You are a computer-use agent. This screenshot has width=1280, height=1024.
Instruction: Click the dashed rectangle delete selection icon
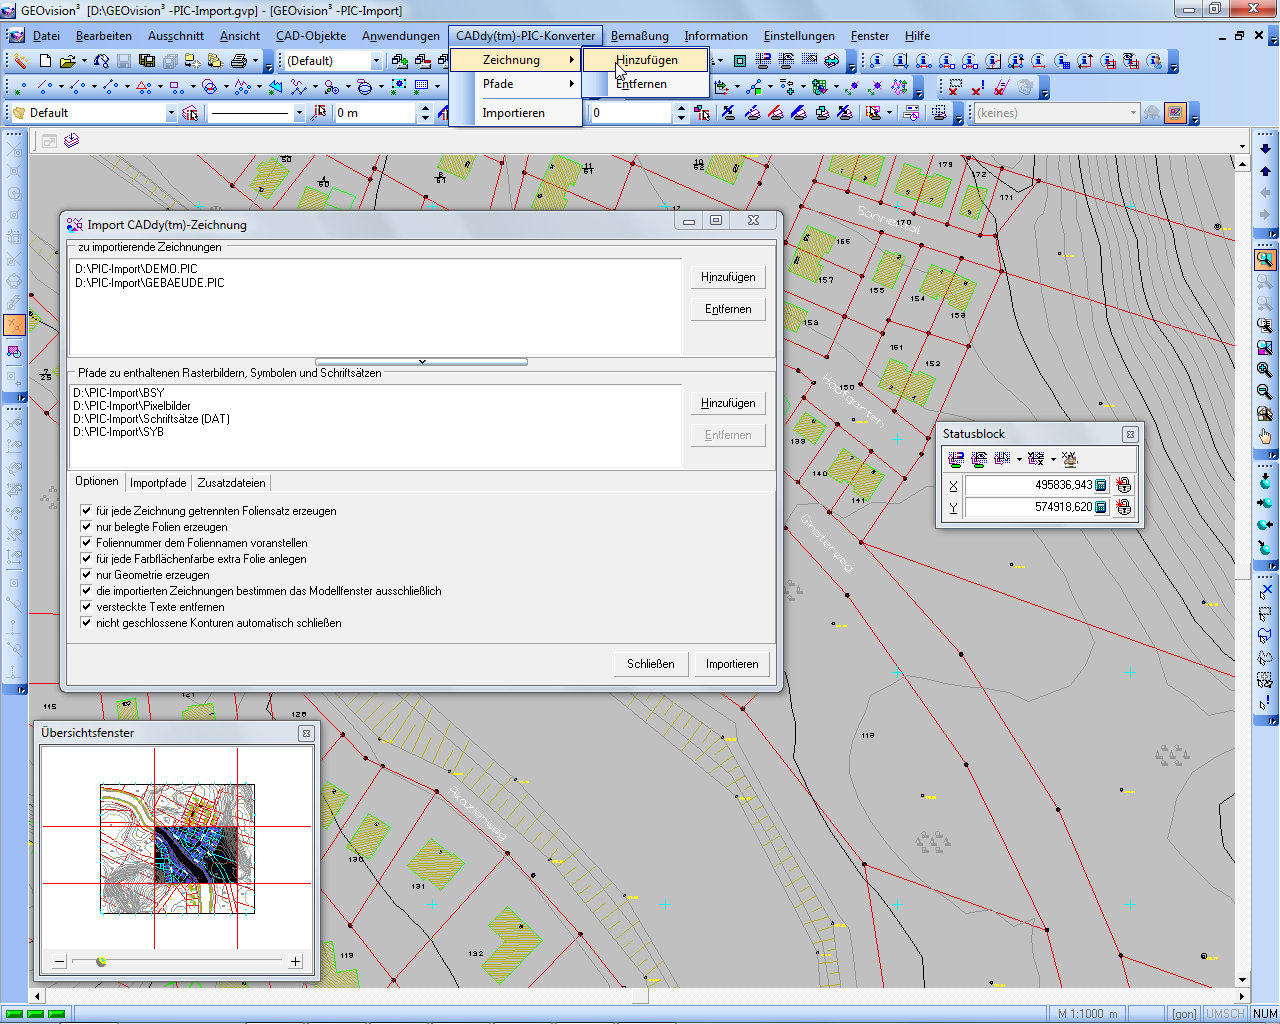click(x=955, y=87)
